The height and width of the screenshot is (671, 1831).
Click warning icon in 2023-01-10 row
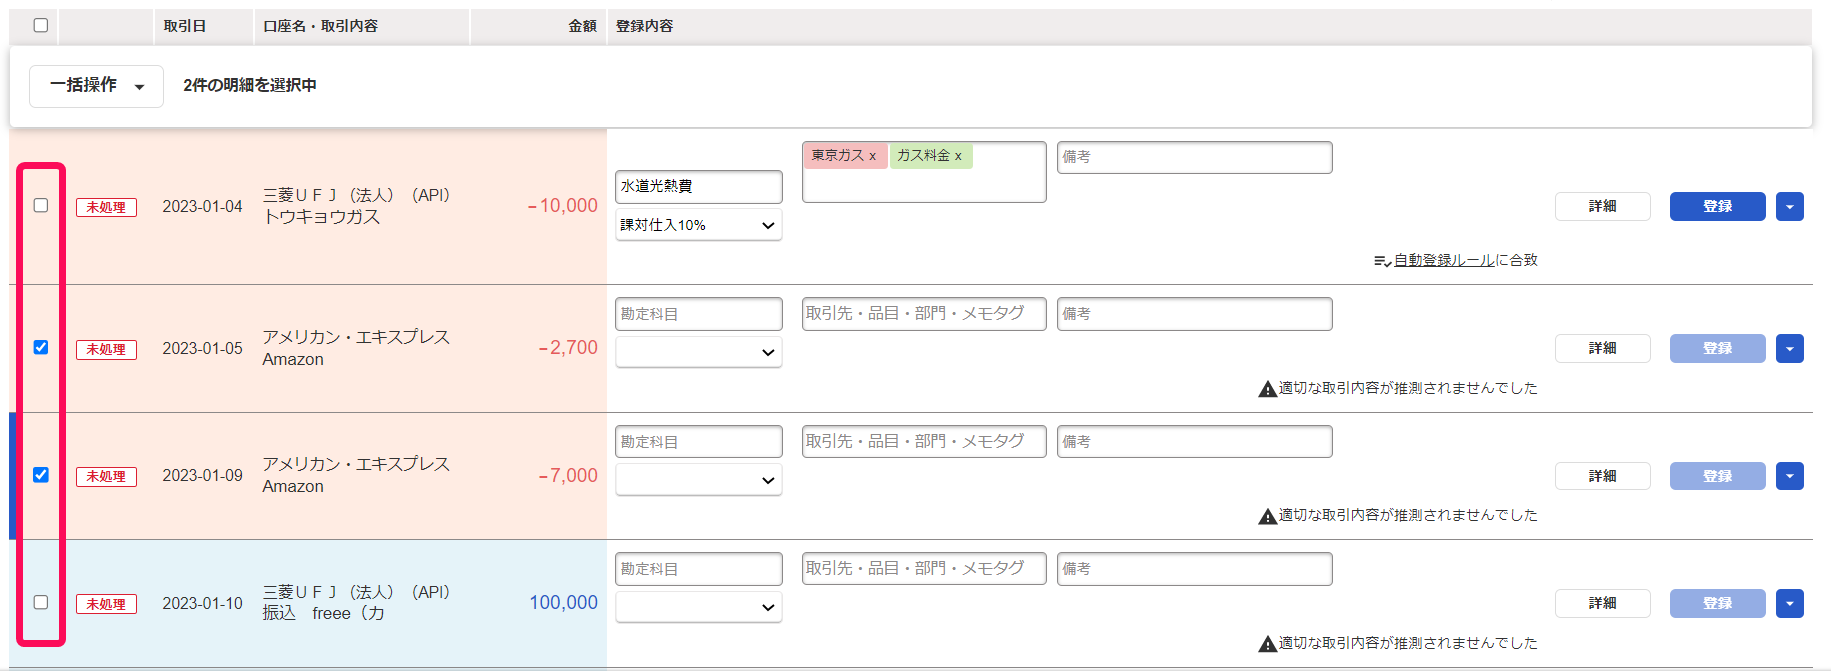click(1267, 644)
